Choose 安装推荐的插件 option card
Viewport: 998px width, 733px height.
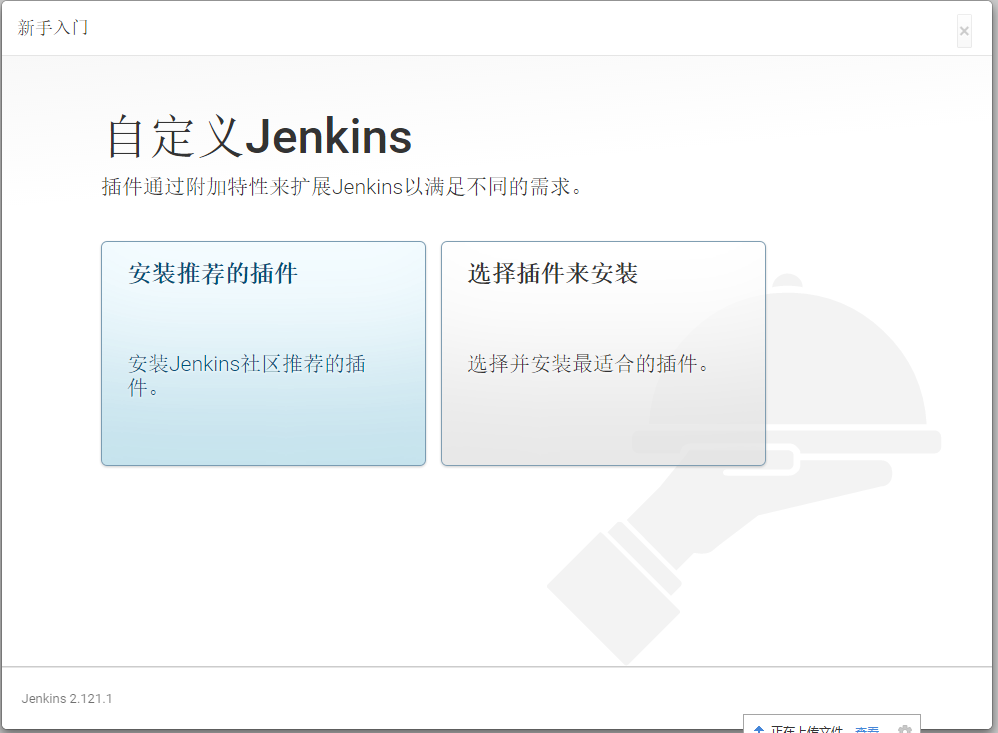(264, 353)
